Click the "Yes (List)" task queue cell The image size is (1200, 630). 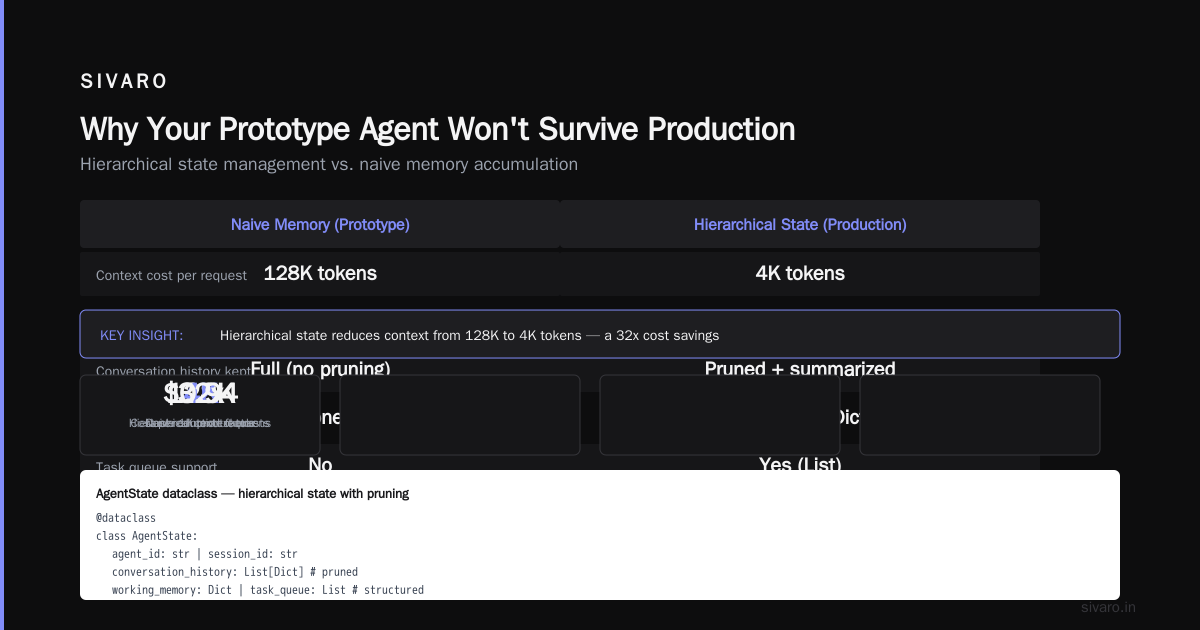[800, 465]
